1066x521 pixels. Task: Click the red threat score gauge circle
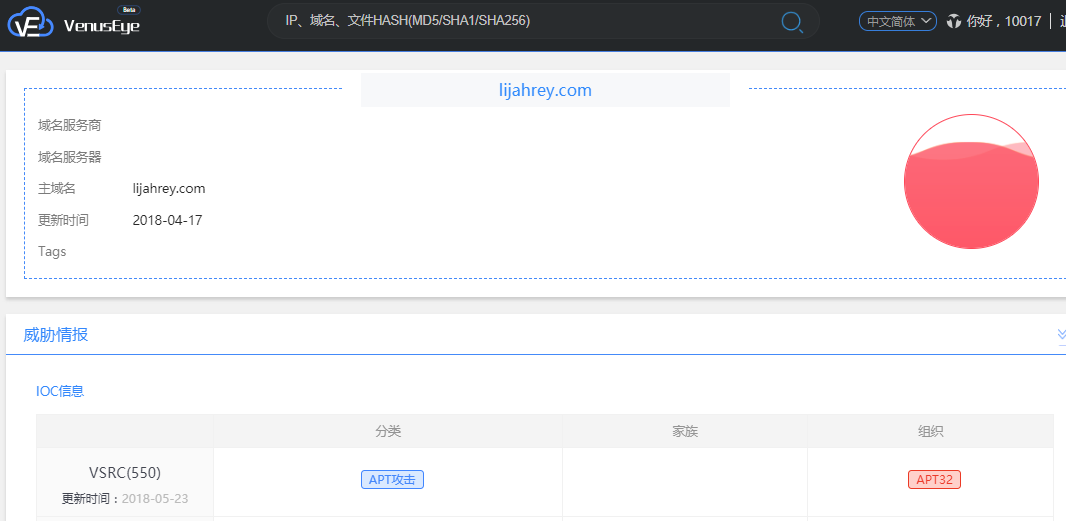(x=971, y=182)
